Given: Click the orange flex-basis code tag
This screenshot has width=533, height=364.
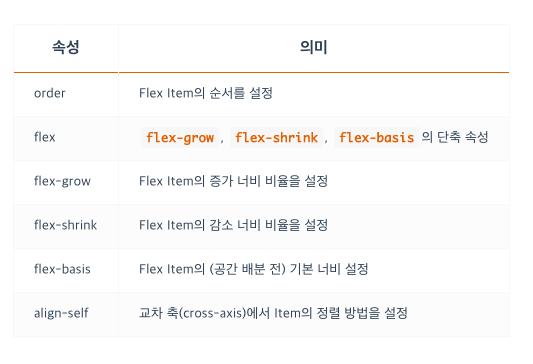Looking at the screenshot, I should (377, 138).
